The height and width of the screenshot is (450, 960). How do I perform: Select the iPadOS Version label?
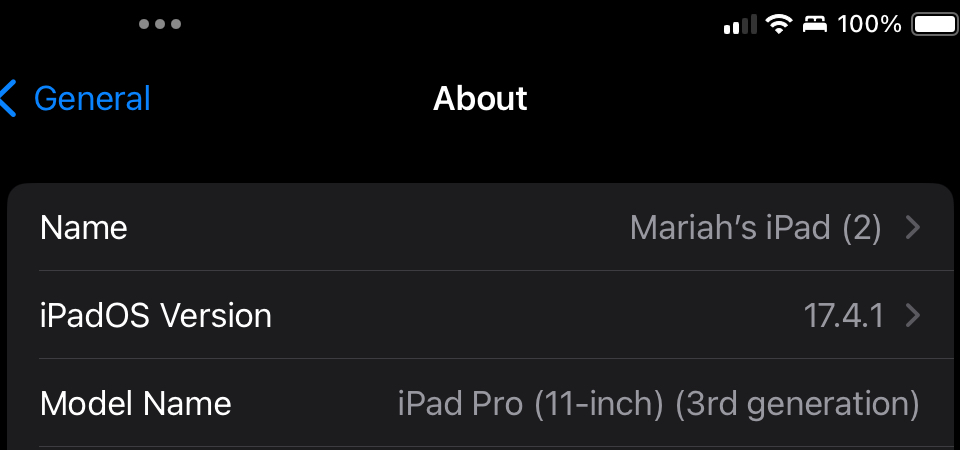[155, 316]
